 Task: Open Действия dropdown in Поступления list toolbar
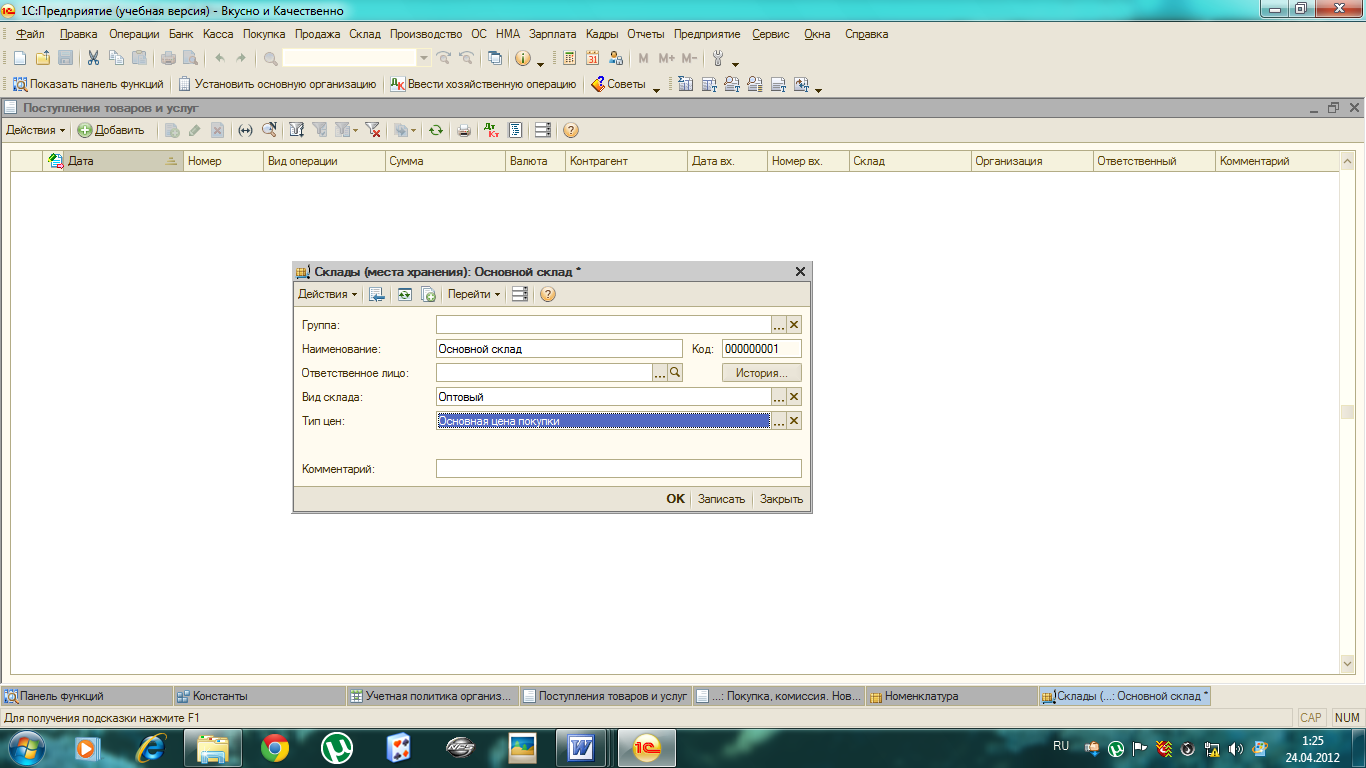pyautogui.click(x=35, y=130)
